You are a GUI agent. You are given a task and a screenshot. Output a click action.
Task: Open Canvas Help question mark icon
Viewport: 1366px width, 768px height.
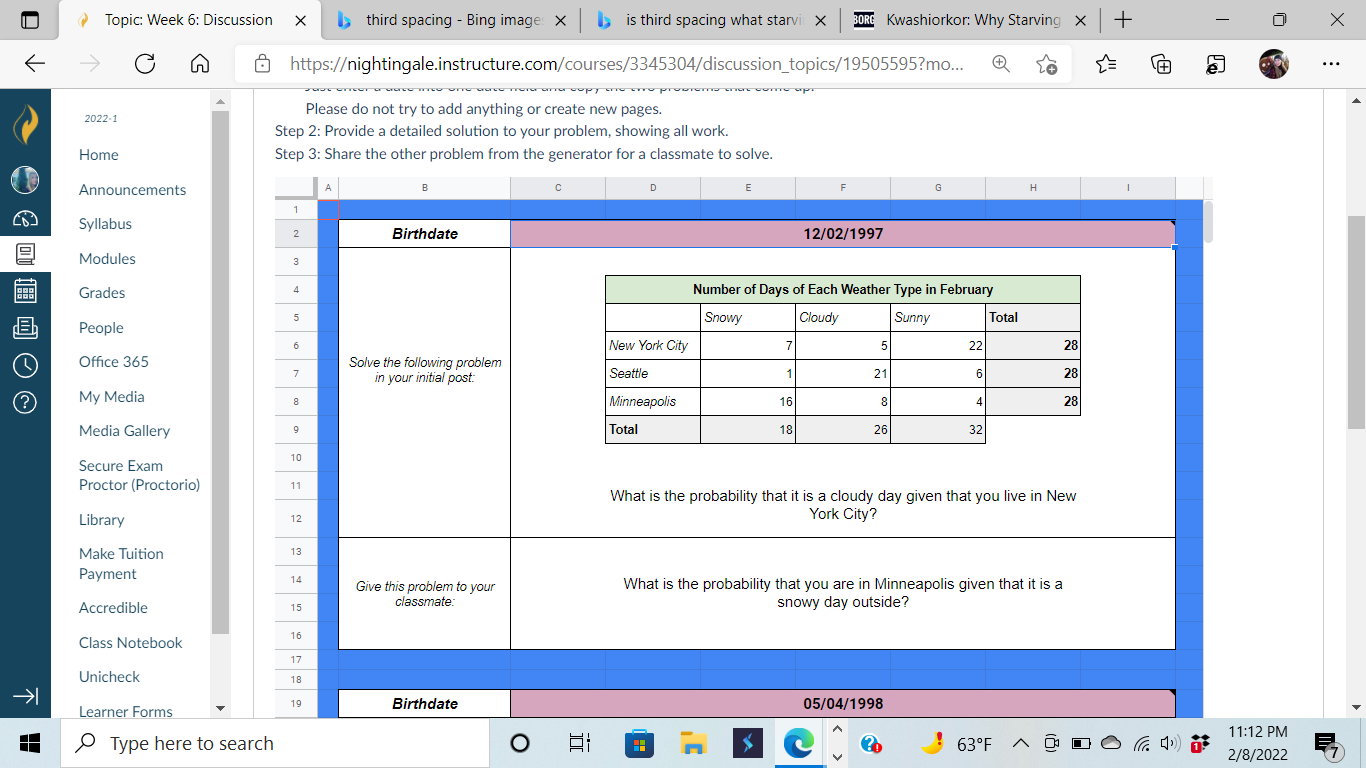click(25, 400)
